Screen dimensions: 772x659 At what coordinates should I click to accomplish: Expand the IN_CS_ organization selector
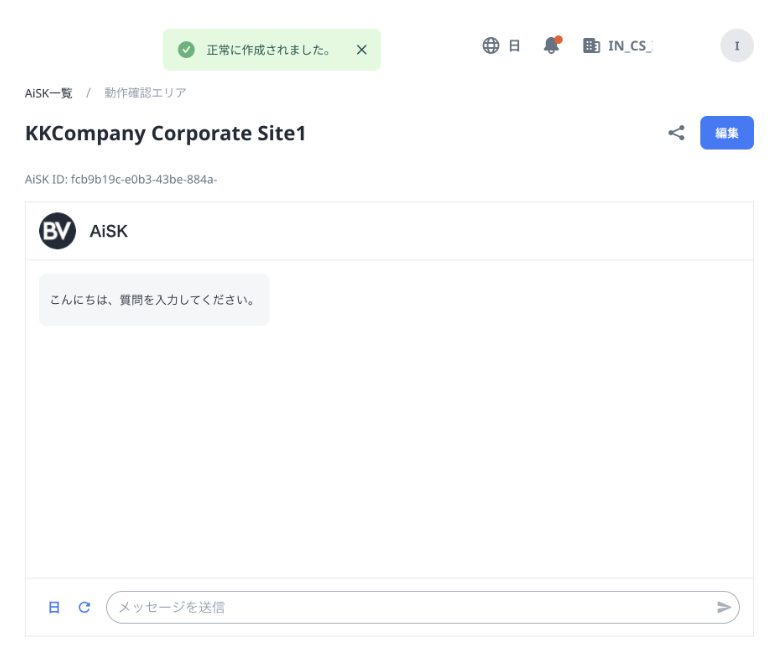(x=630, y=46)
